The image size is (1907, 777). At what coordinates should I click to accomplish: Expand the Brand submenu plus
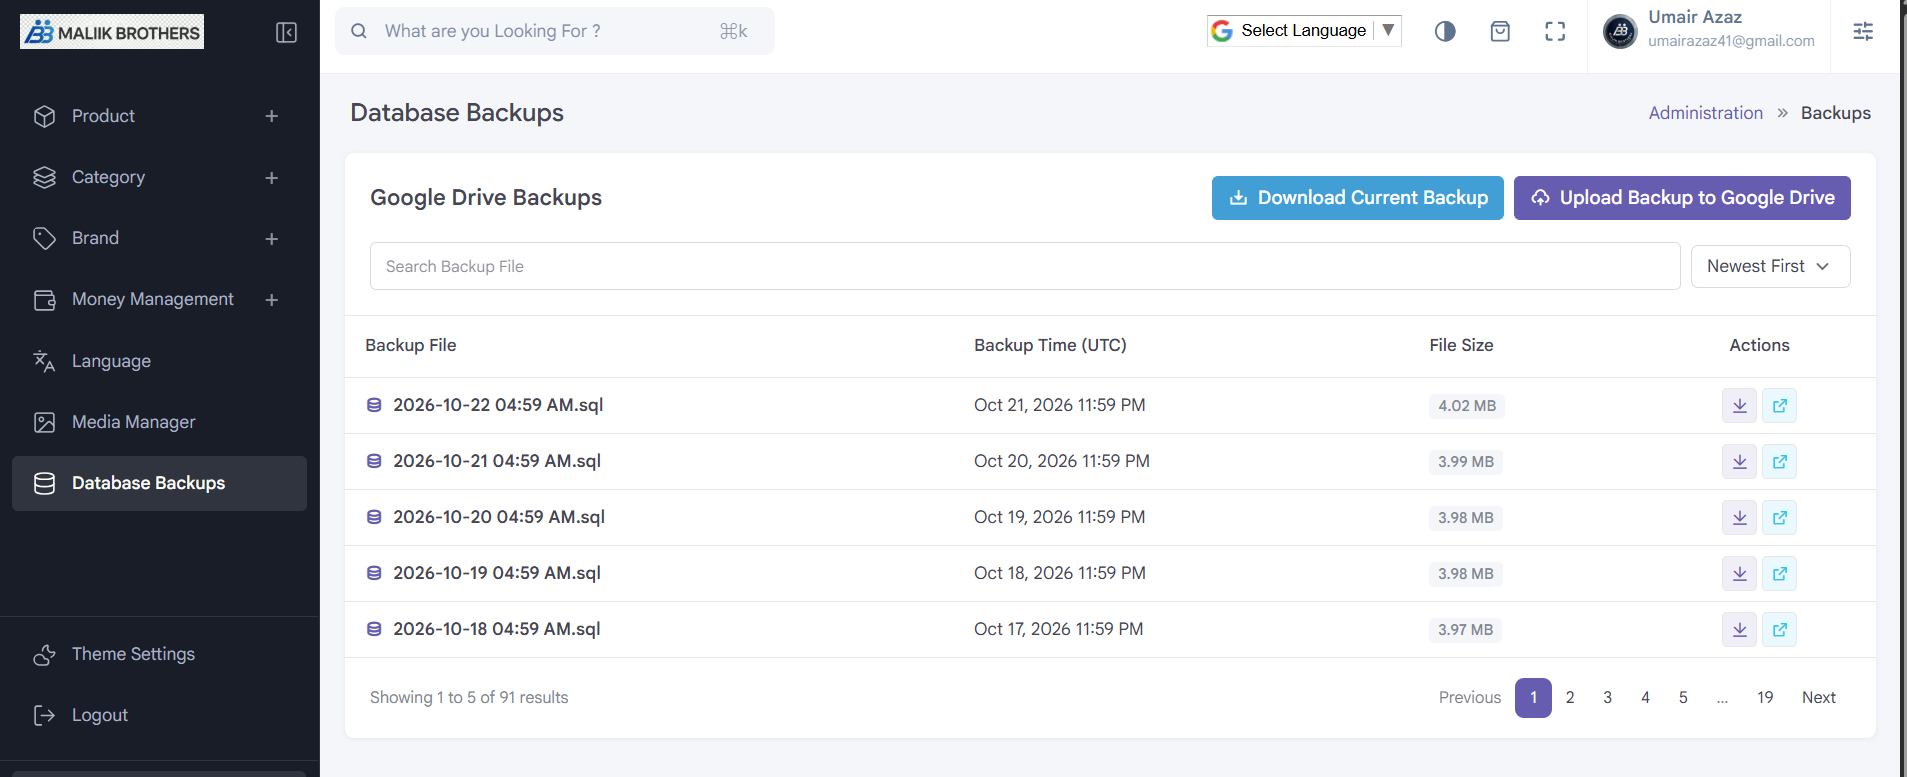271,239
